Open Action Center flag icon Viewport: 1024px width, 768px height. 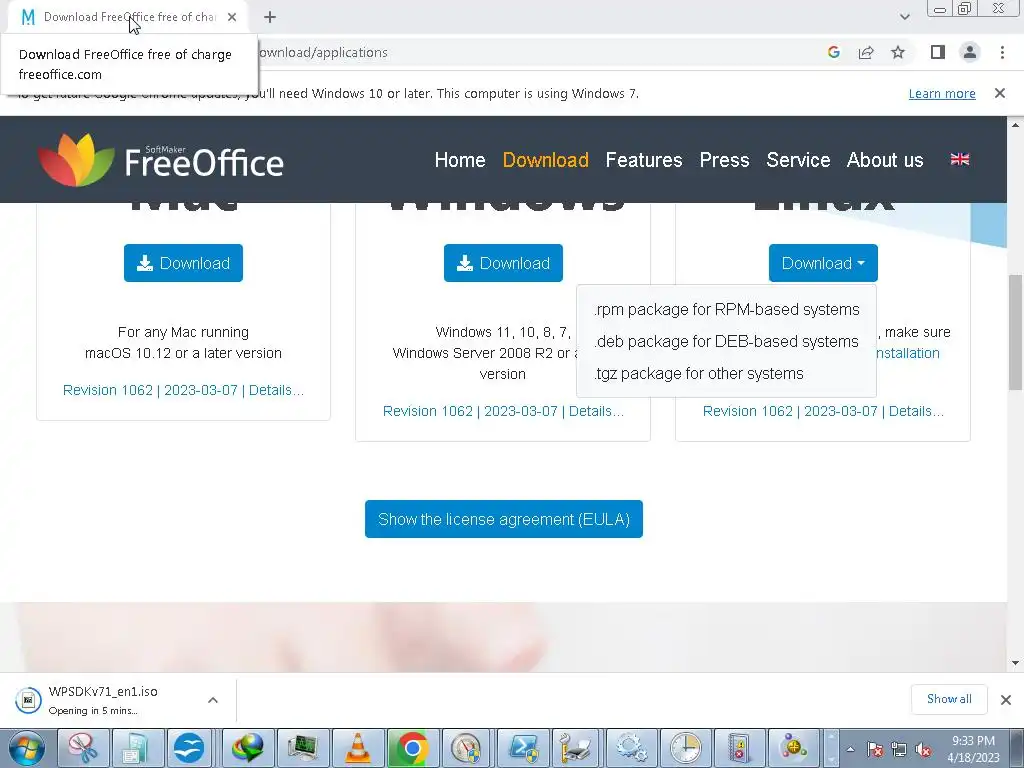tap(875, 749)
